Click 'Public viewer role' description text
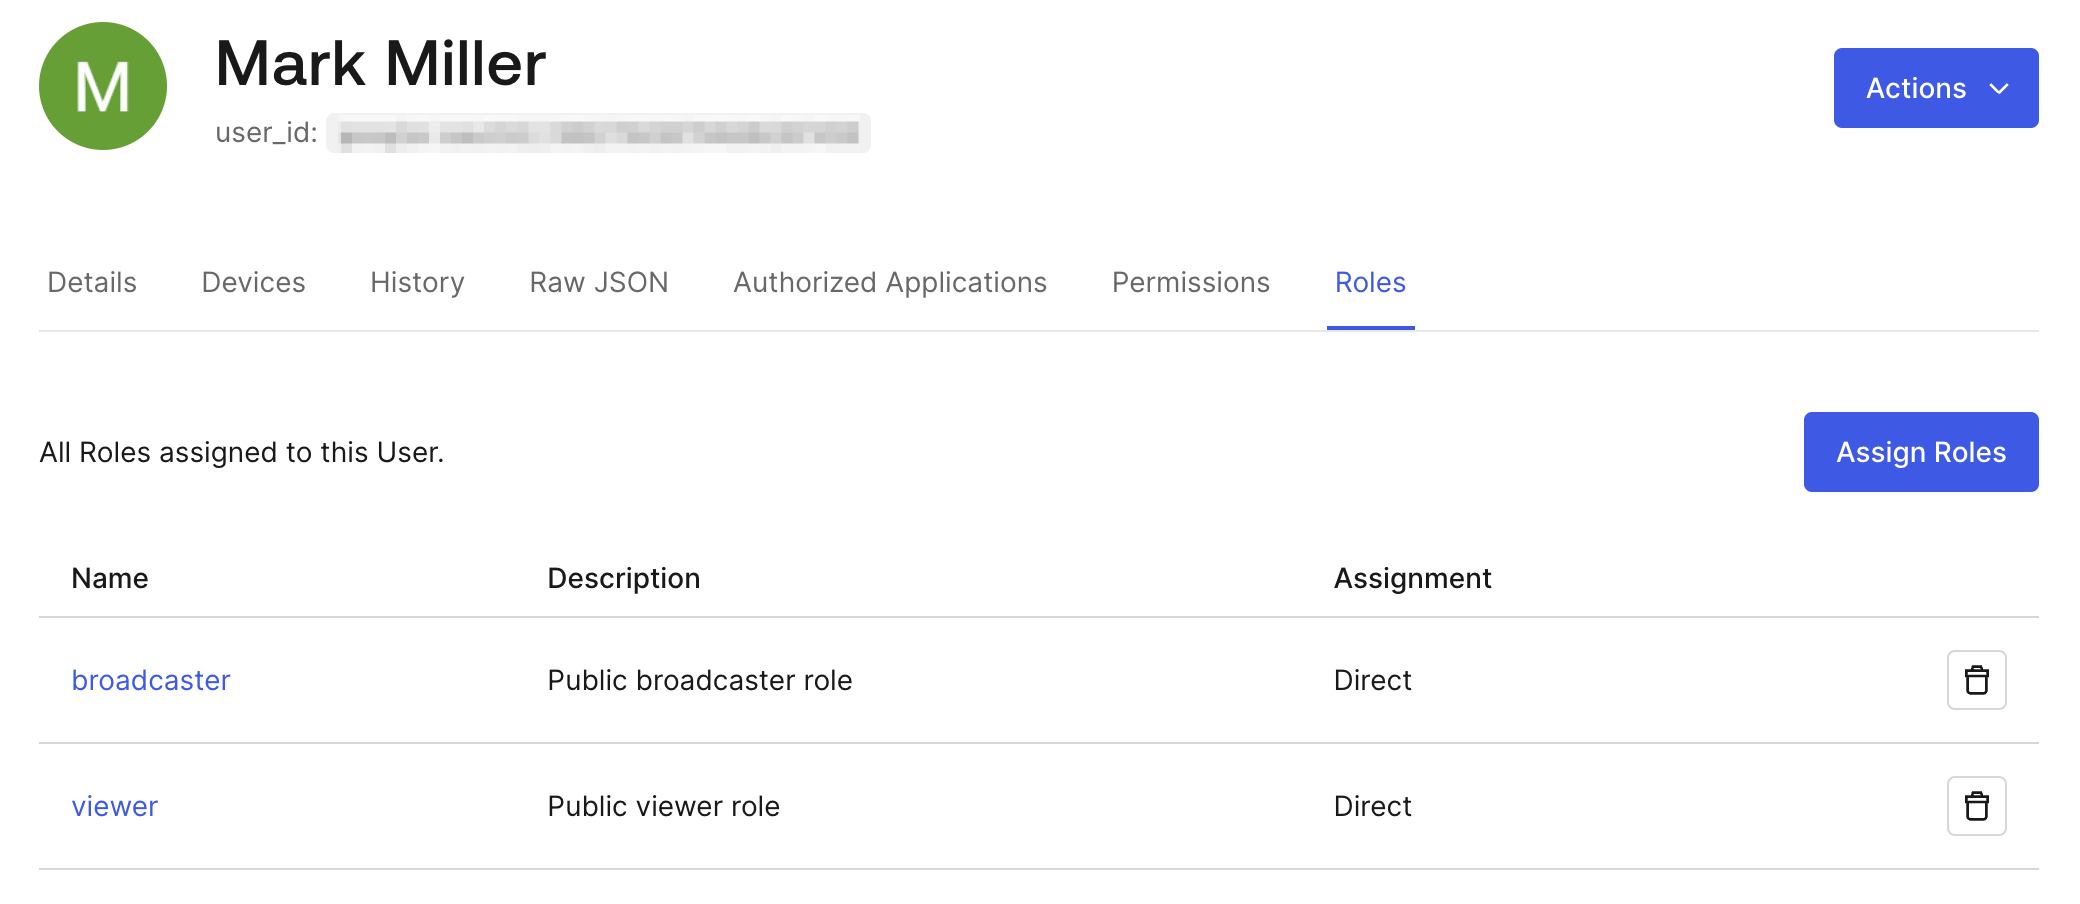2080x904 pixels. tap(664, 806)
